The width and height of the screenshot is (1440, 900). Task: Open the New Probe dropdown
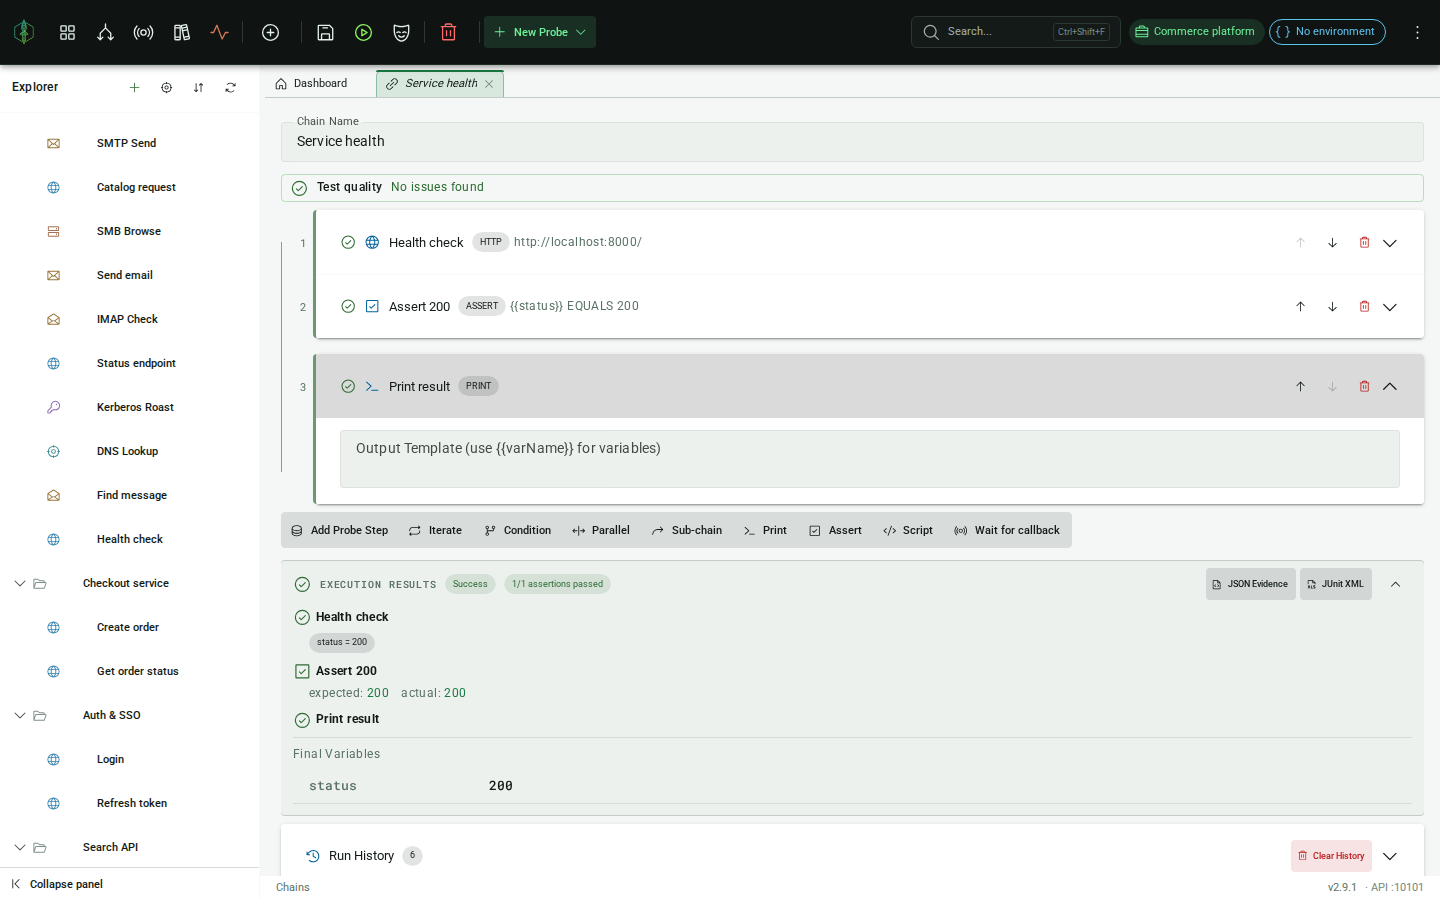540,32
